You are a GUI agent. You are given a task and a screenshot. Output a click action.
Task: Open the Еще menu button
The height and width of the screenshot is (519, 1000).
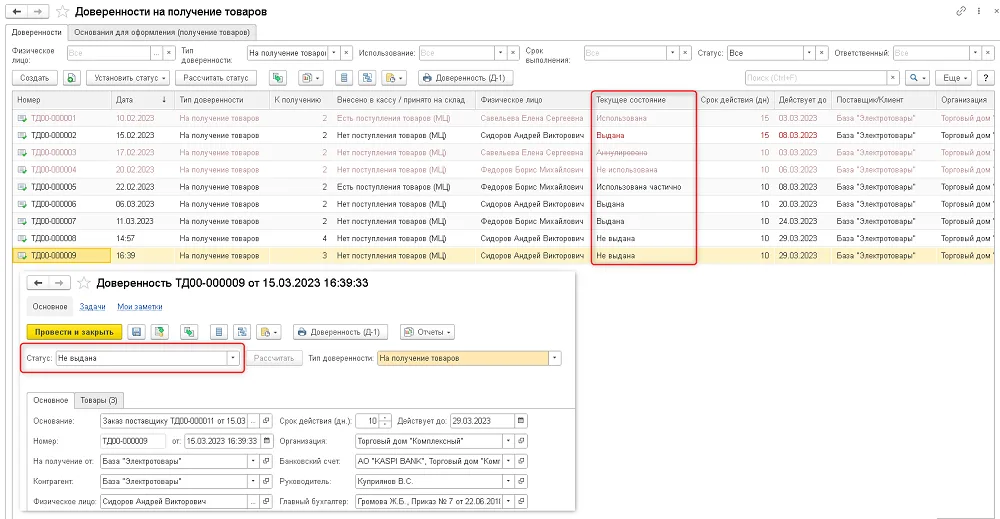(954, 78)
